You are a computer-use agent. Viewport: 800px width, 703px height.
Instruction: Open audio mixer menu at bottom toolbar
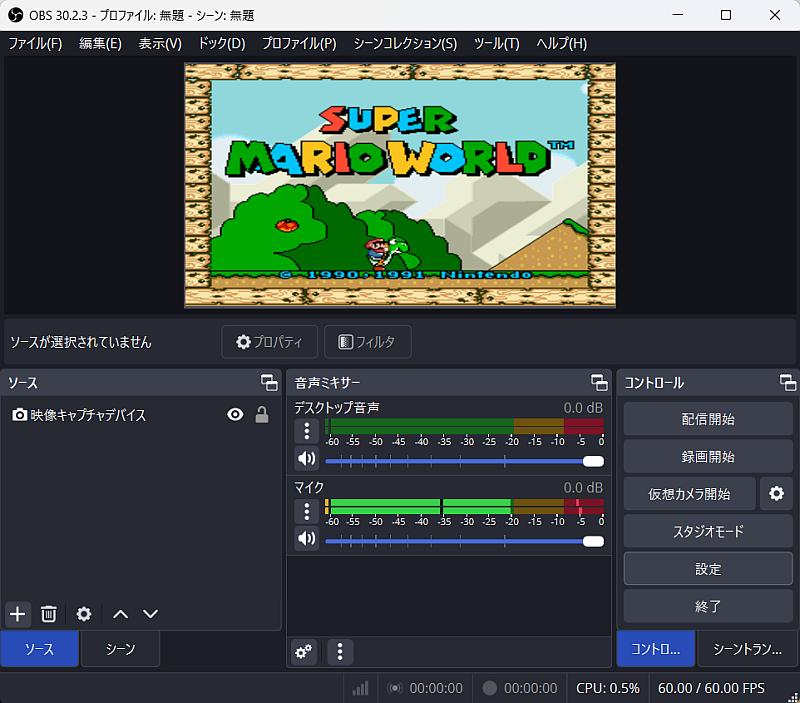(x=340, y=651)
